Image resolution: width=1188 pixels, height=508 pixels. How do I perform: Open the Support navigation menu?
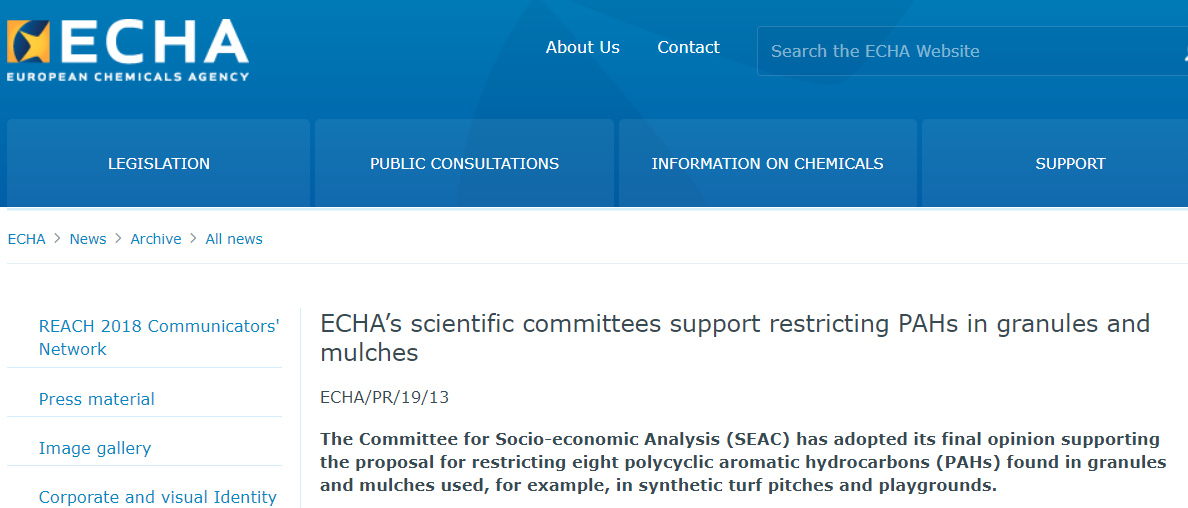point(1070,163)
